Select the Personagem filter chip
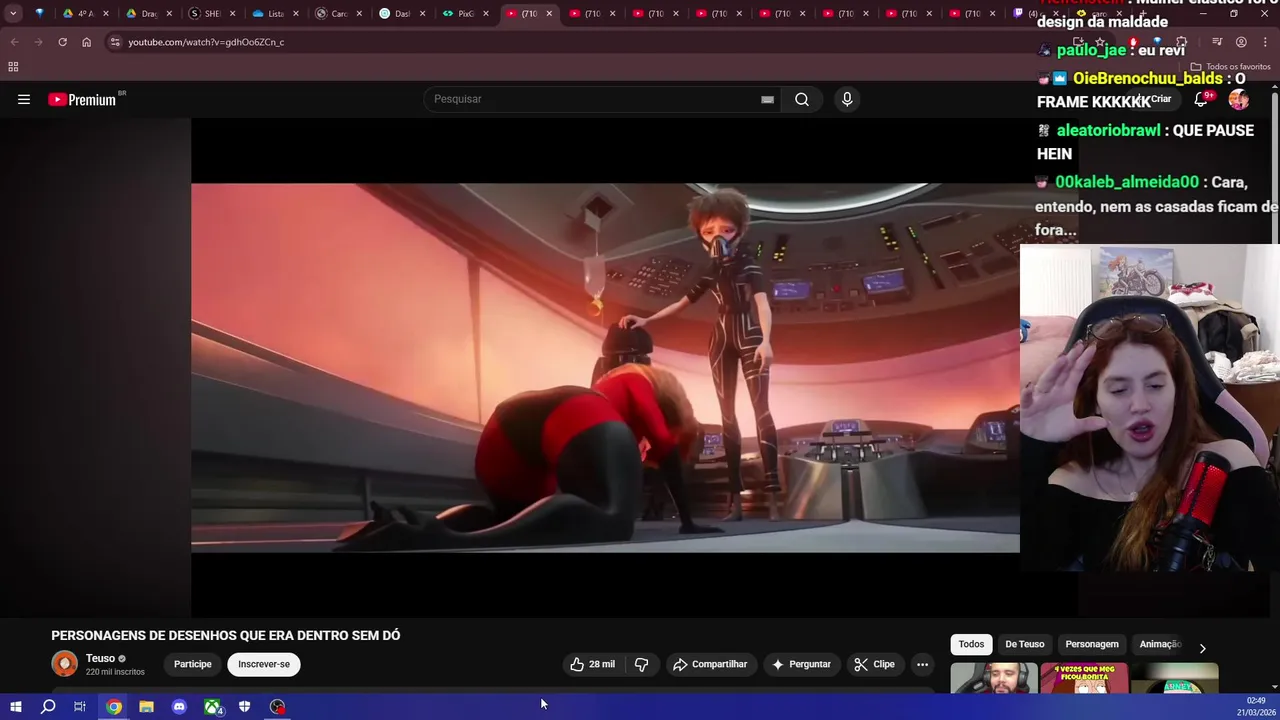This screenshot has height=720, width=1280. pyautogui.click(x=1092, y=644)
